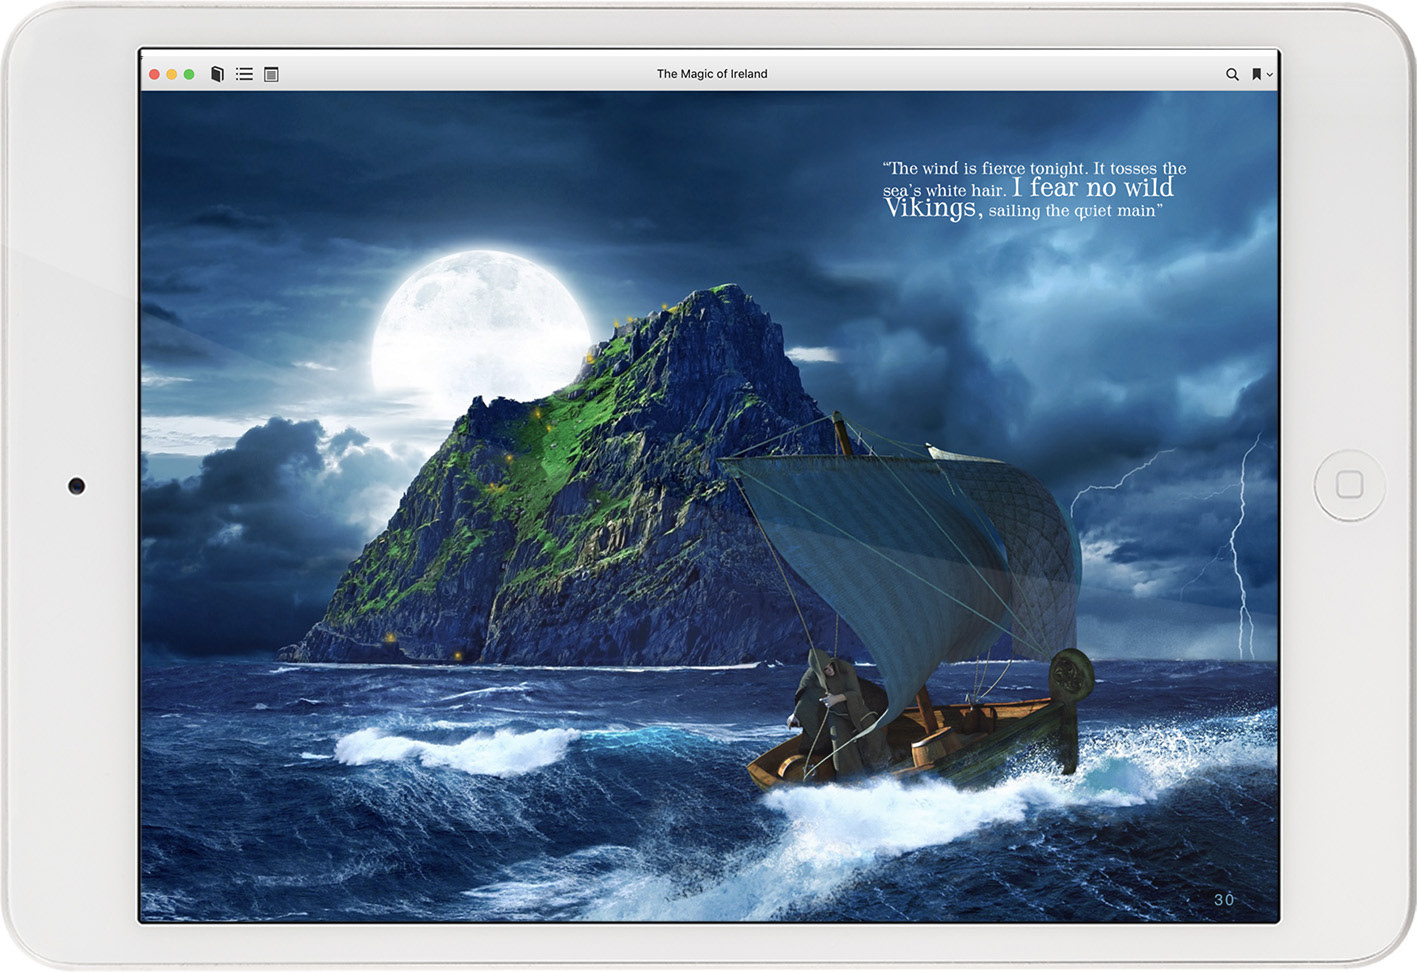
Task: Expand the bookmark dropdown chevron
Action: click(x=1270, y=75)
